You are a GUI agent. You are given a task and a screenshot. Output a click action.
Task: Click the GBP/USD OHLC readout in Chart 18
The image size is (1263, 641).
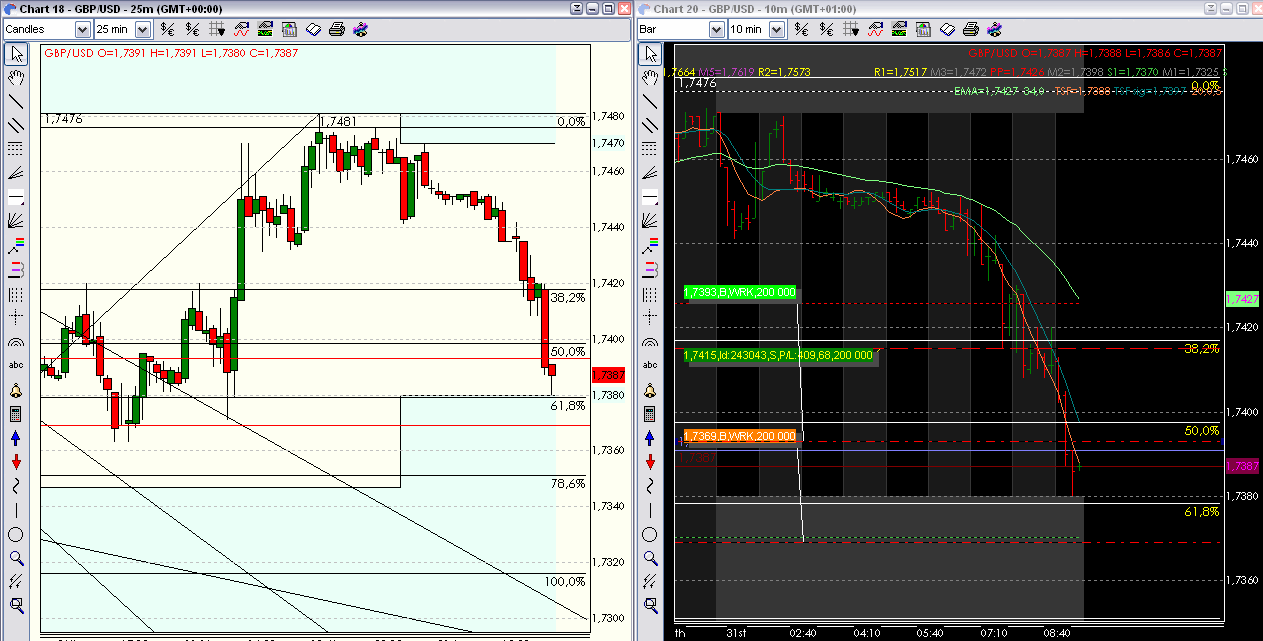click(x=170, y=53)
